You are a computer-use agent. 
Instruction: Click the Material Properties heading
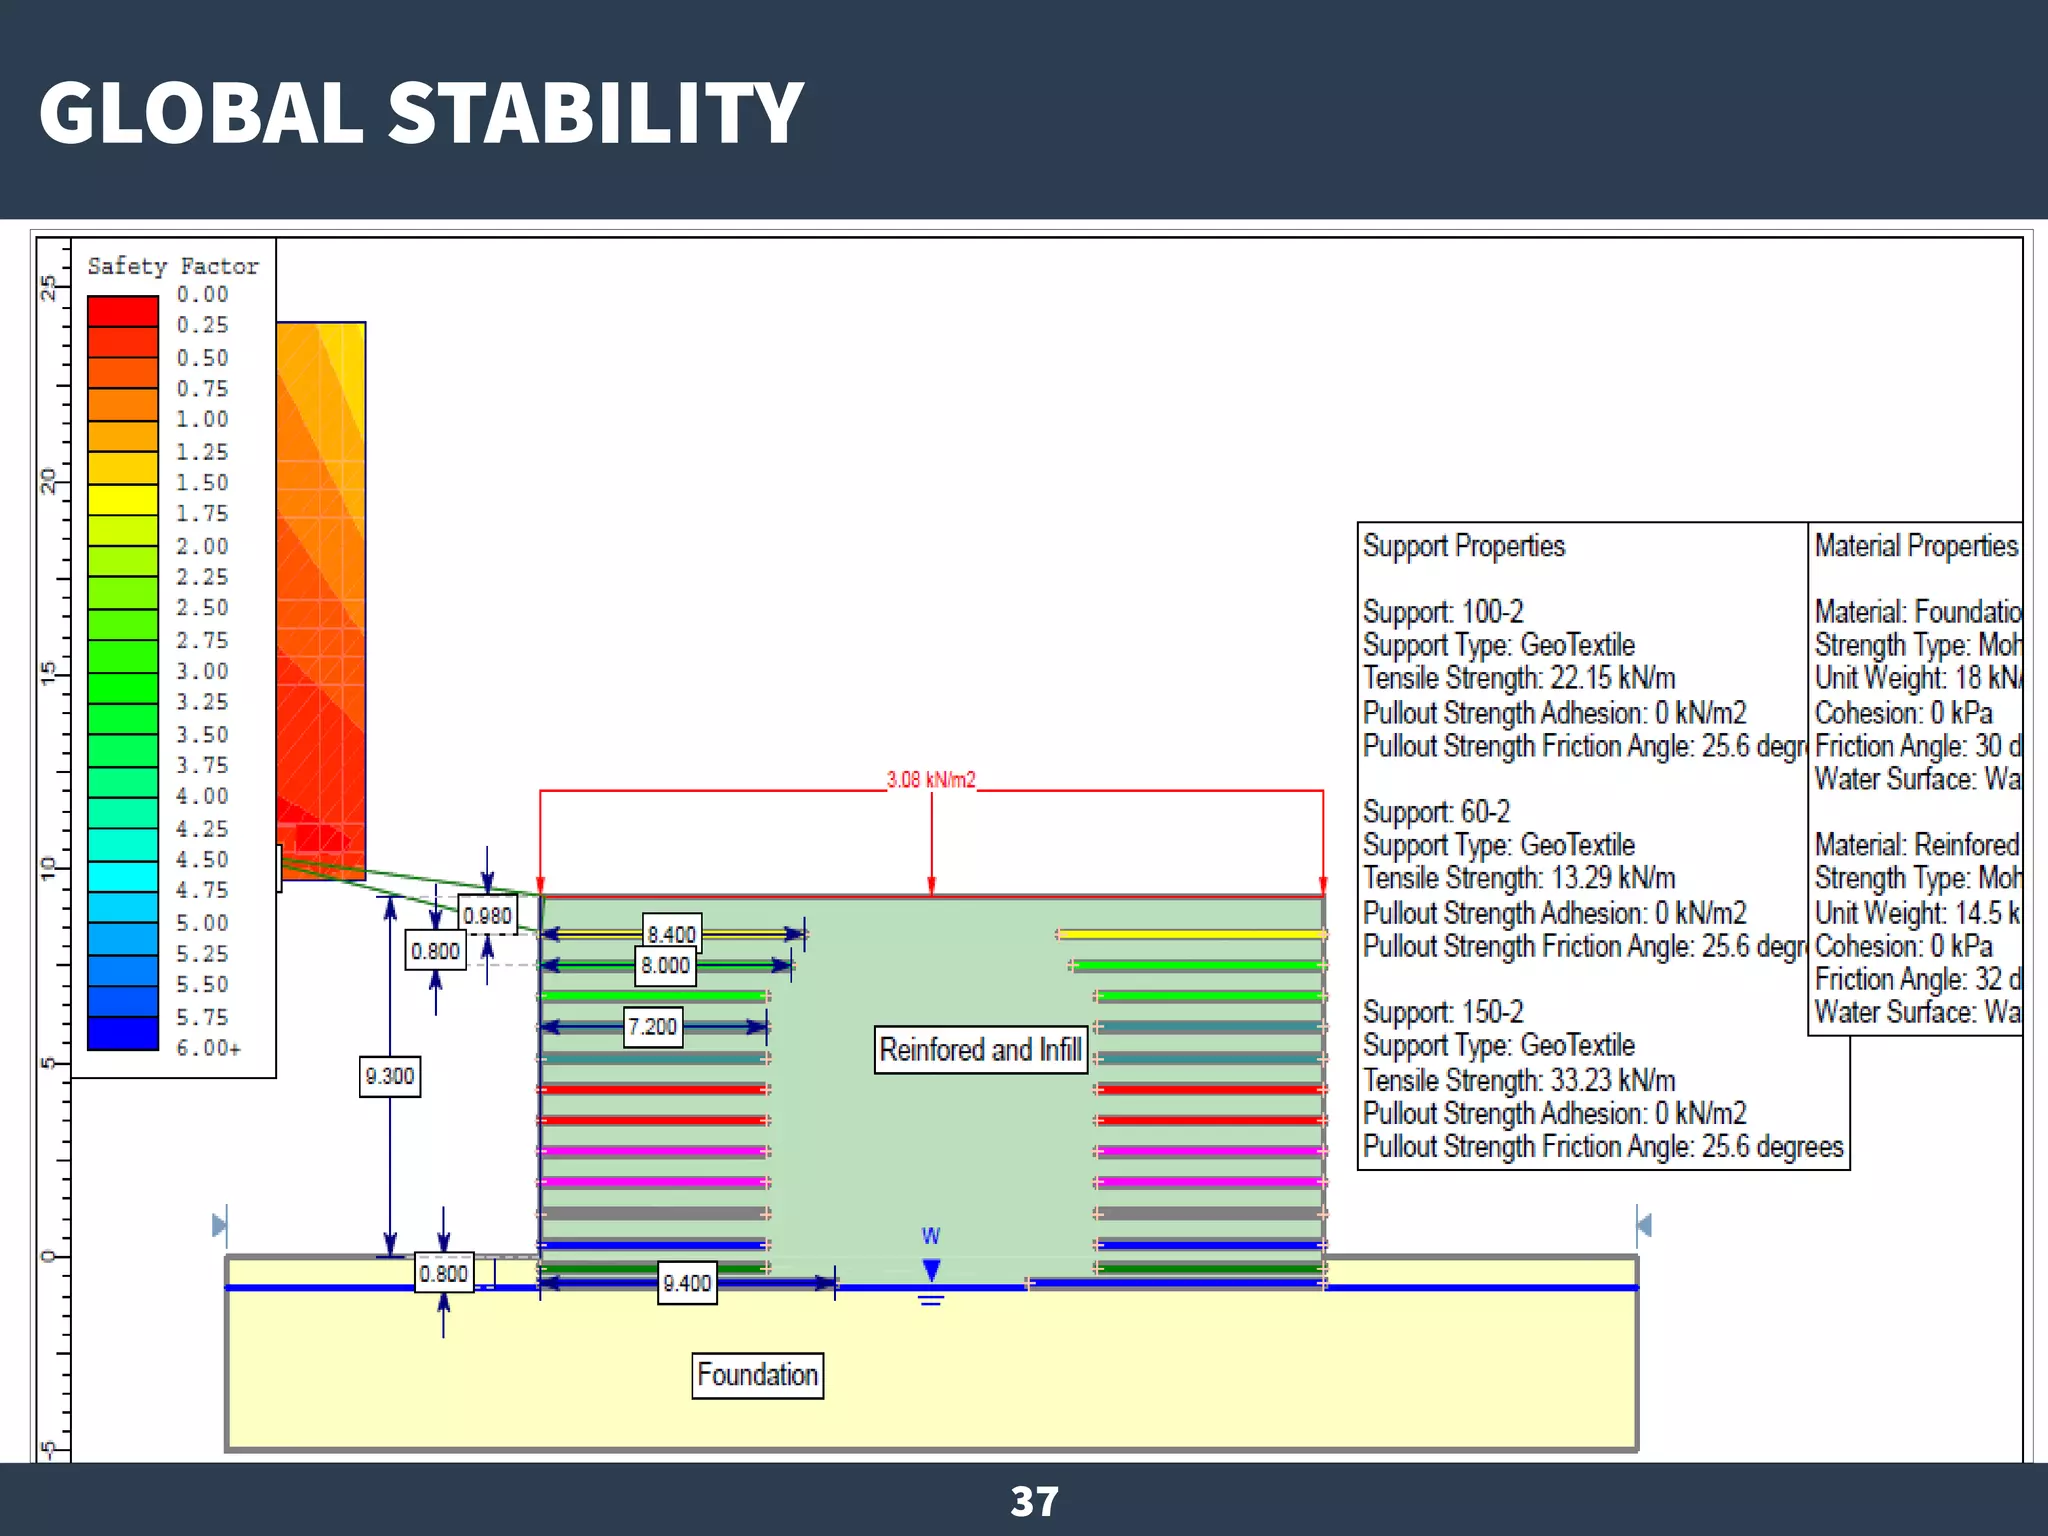1915,546
